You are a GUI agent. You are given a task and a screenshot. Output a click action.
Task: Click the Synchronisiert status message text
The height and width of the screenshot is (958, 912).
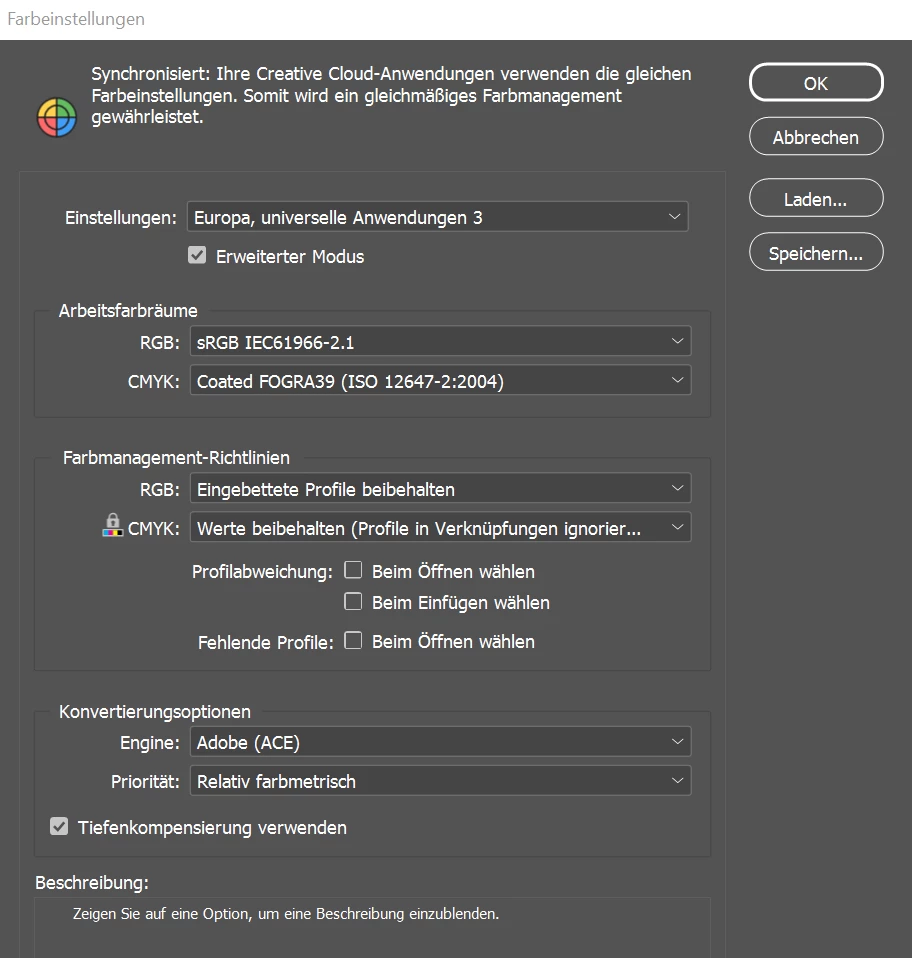(392, 95)
